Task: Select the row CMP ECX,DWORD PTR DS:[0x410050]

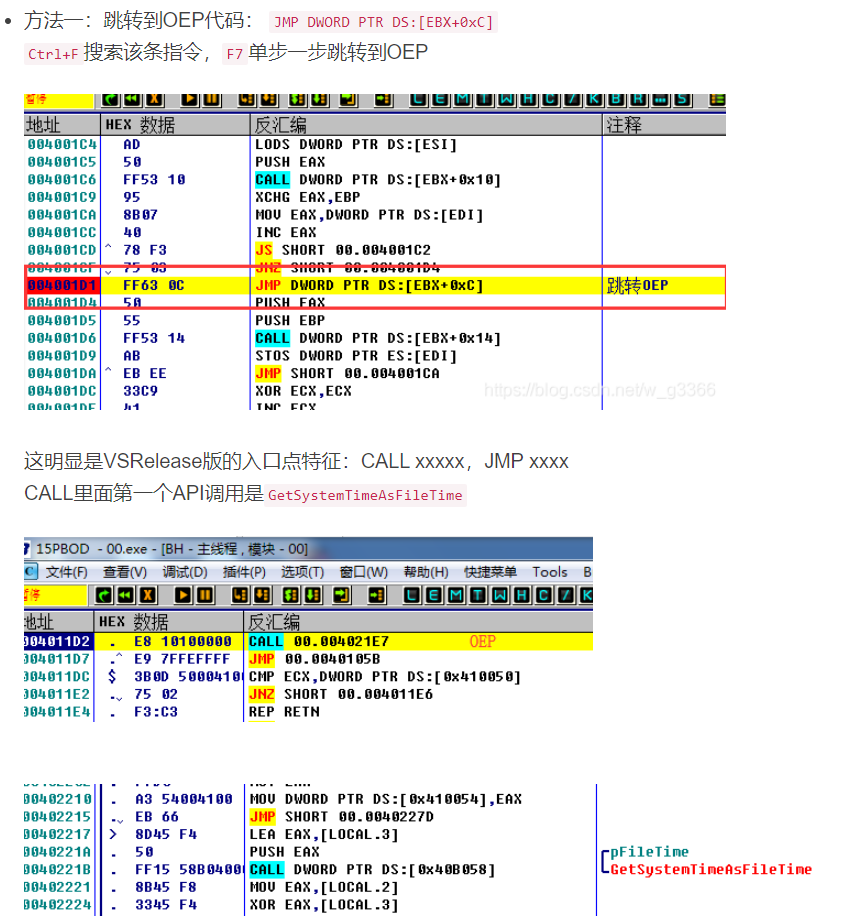Action: 308,677
